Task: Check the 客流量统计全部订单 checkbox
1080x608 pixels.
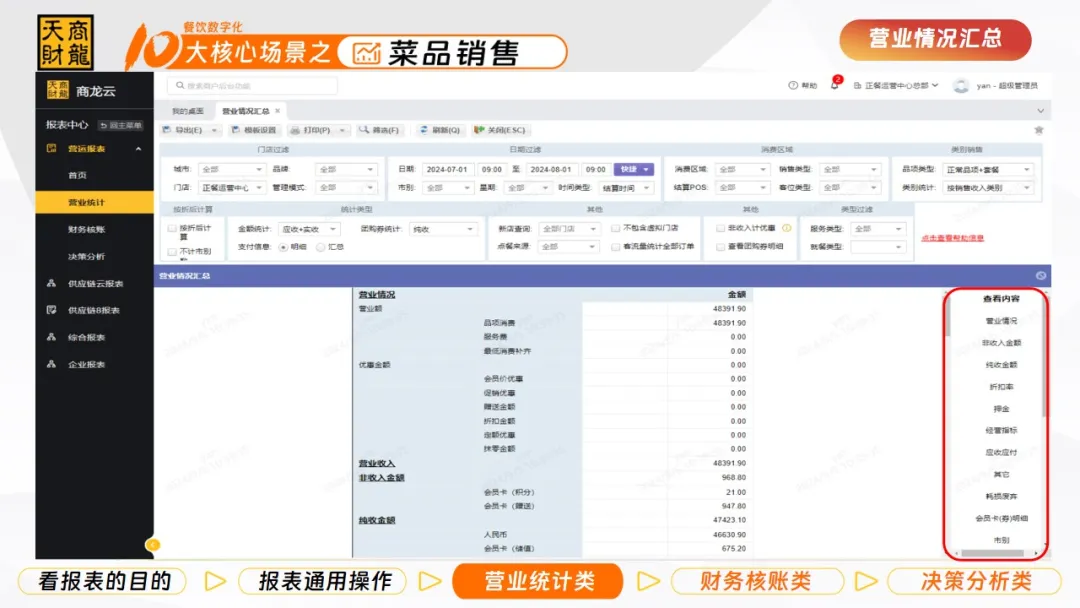Action: point(615,247)
